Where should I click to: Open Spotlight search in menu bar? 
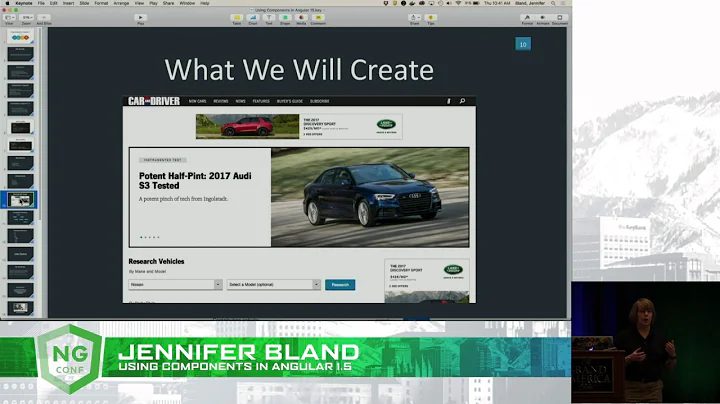coord(553,3)
